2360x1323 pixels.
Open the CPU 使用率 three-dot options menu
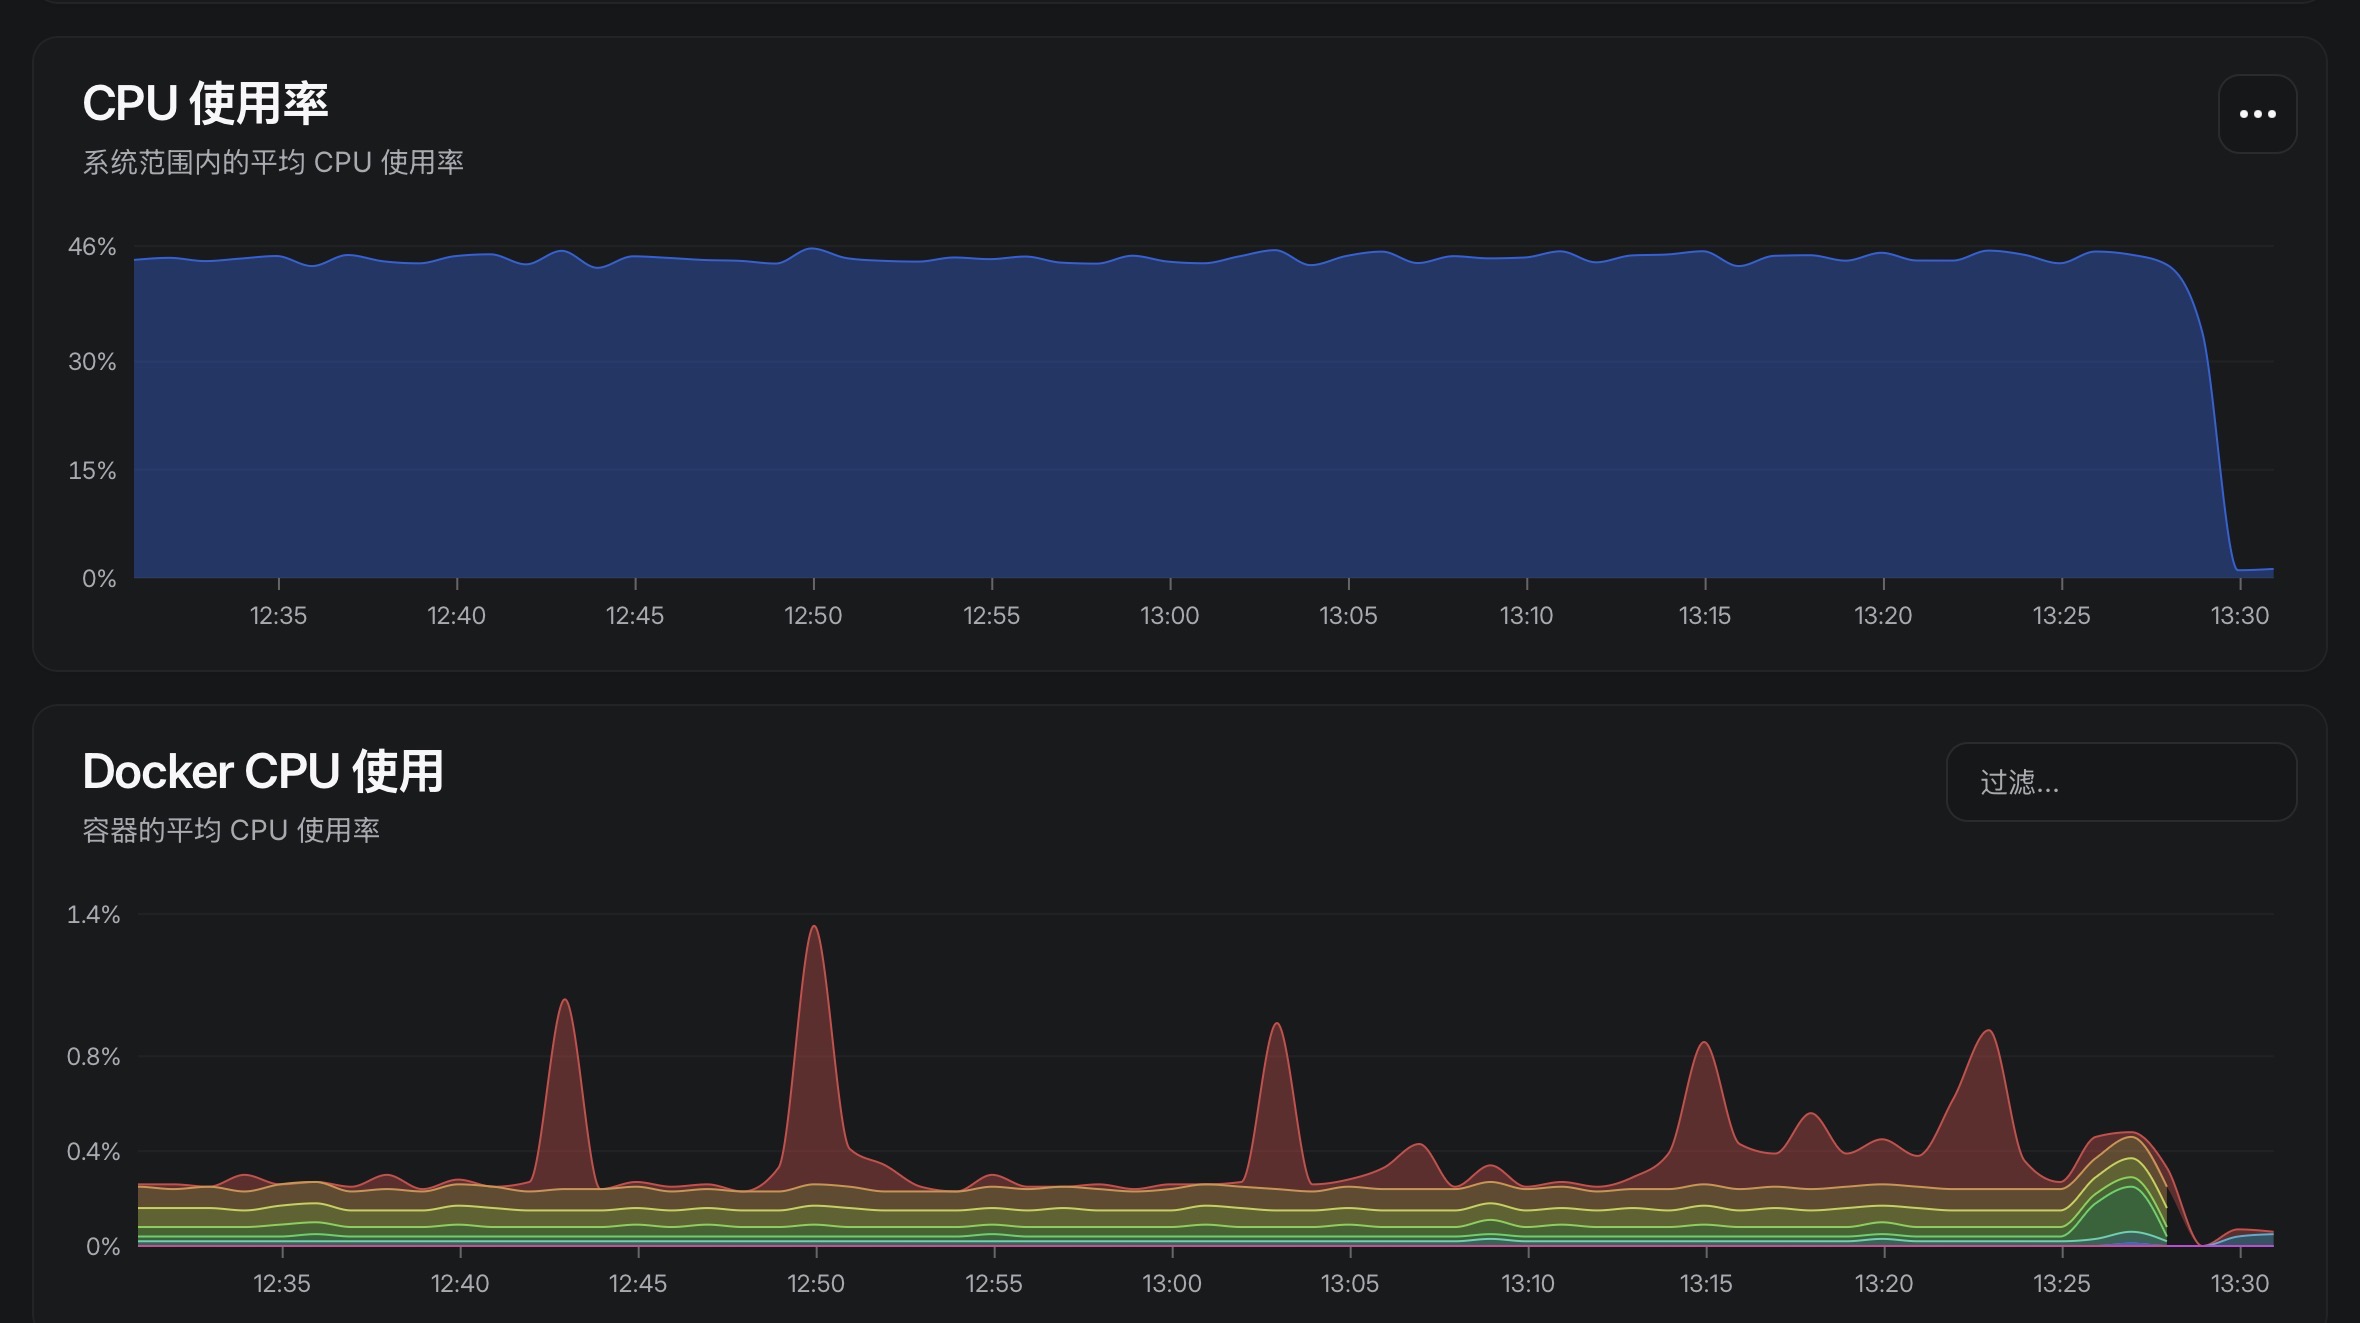coord(2257,114)
